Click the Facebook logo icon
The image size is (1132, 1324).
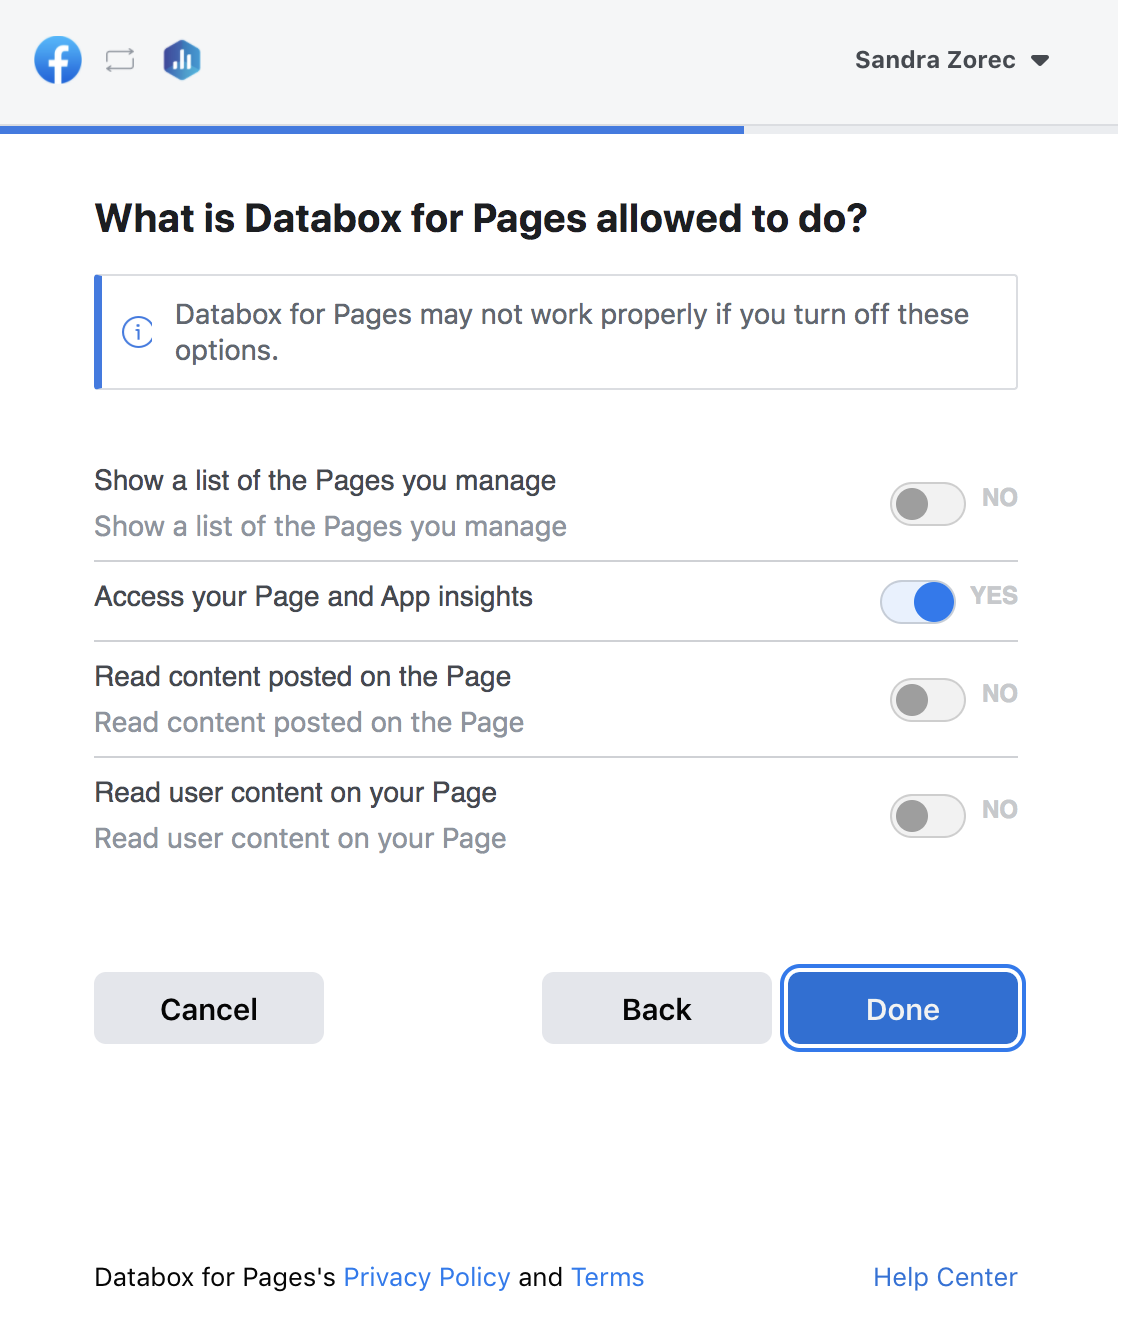pos(58,60)
